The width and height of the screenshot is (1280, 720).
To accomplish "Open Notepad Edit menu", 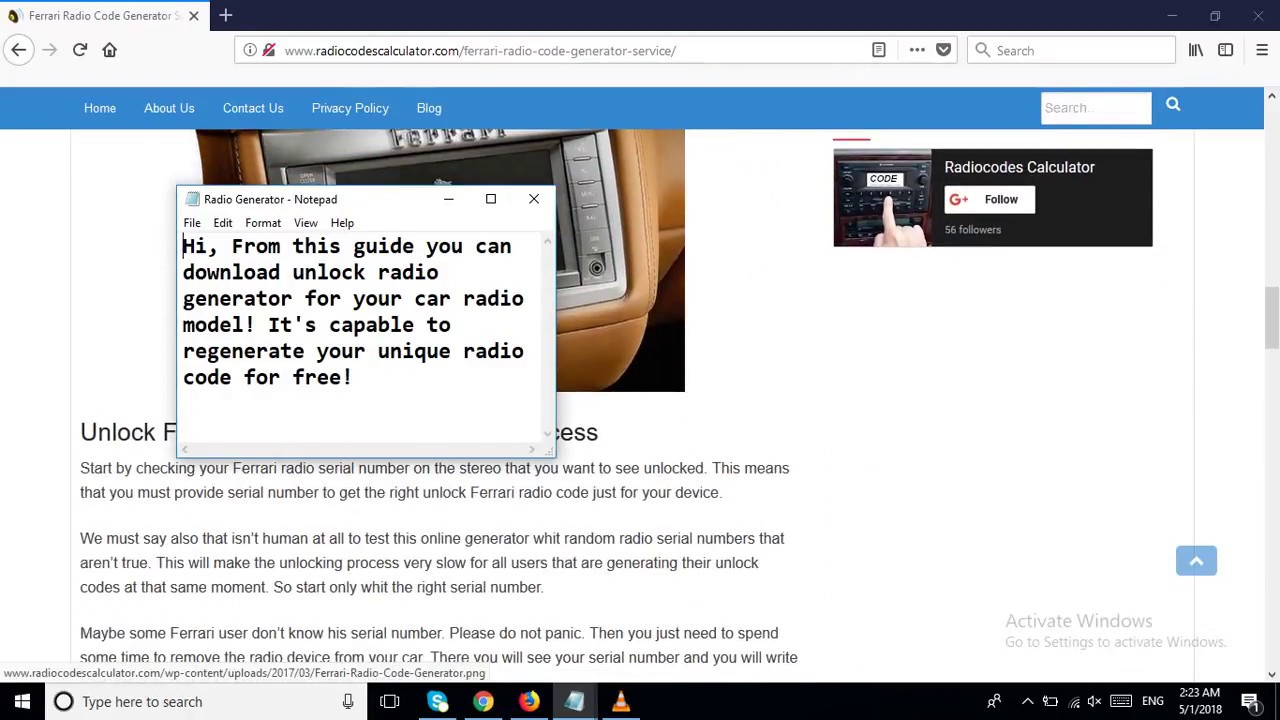I will coord(223,223).
